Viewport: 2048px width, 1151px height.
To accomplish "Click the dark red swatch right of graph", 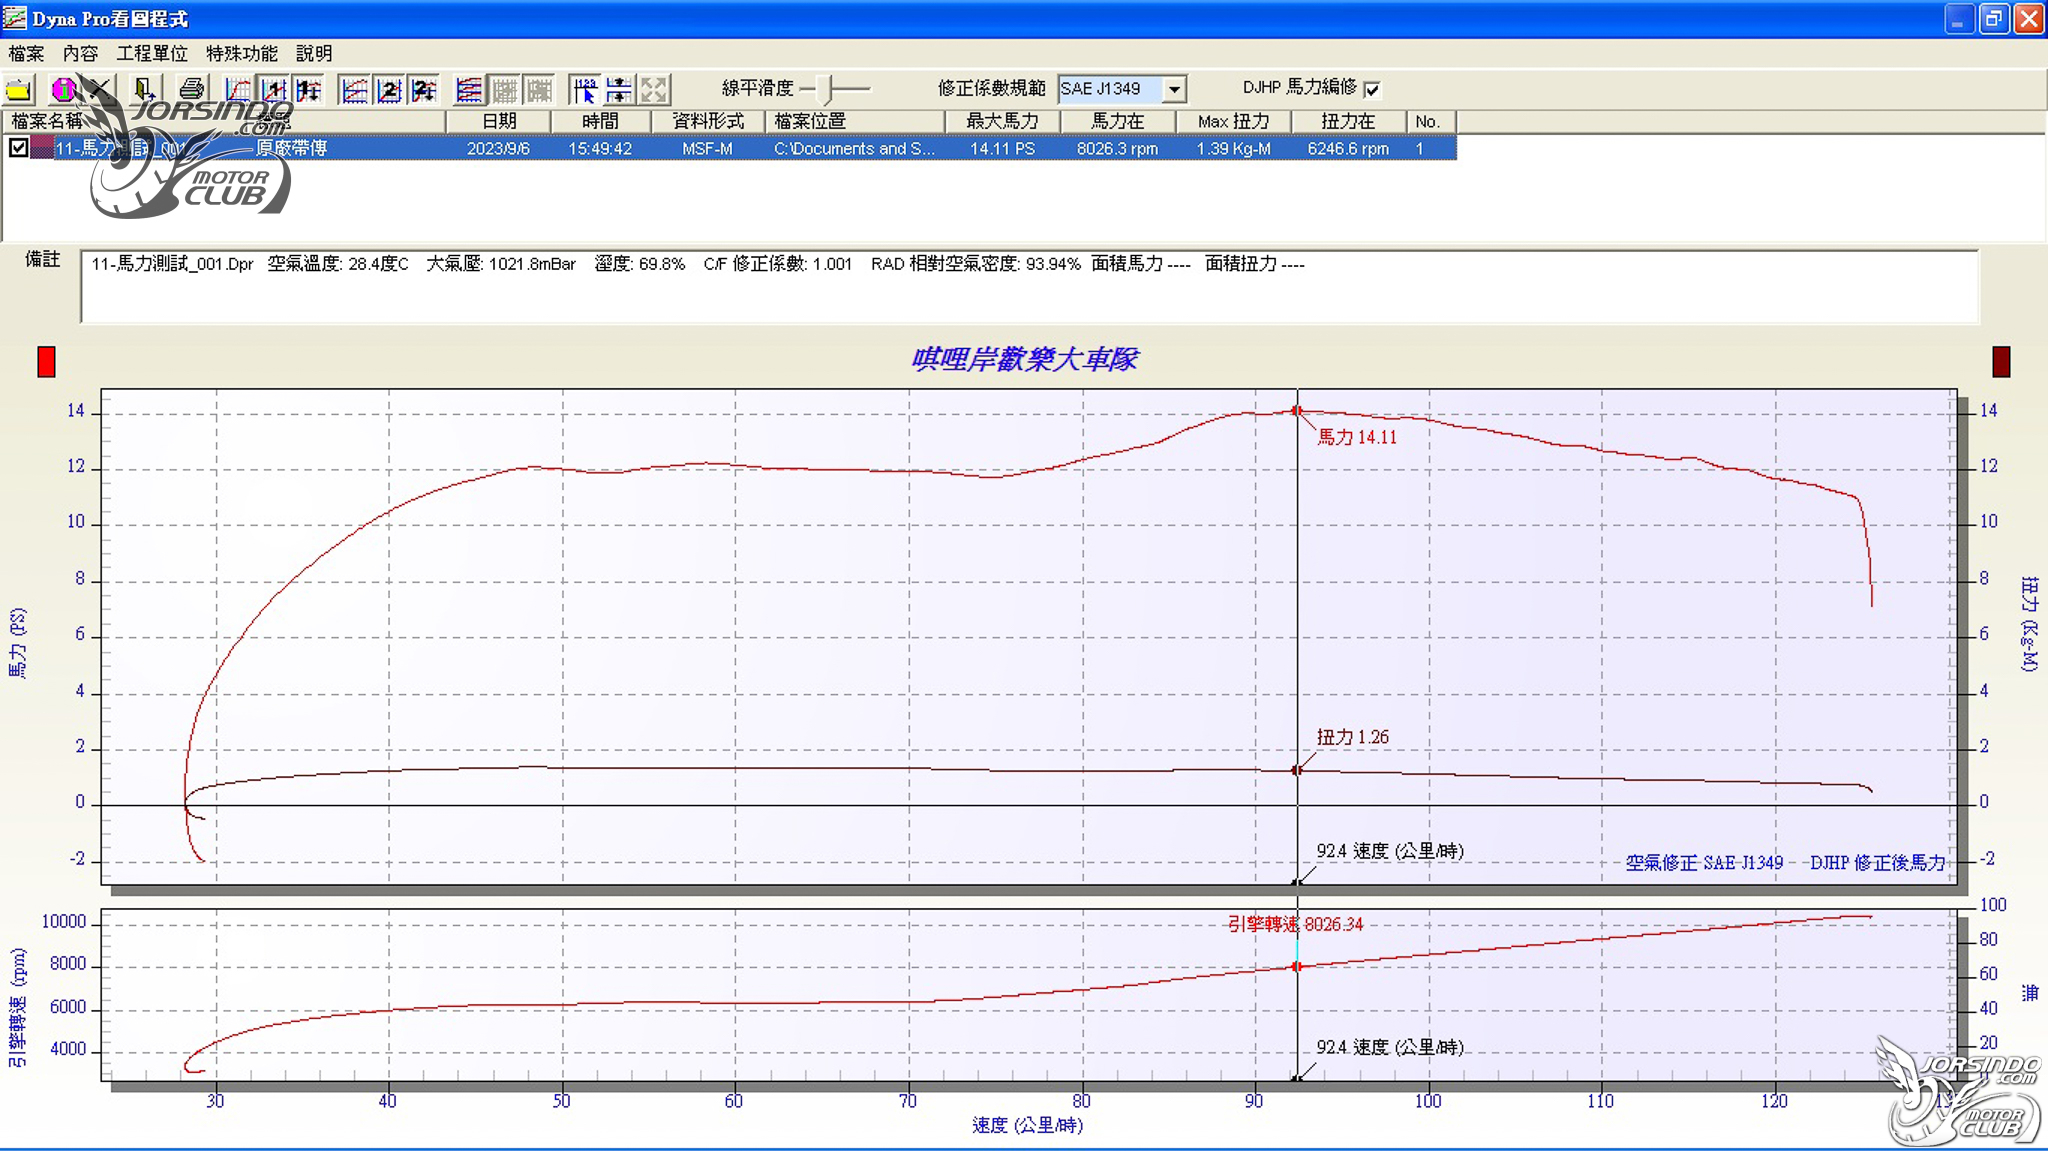I will [x=2001, y=362].
